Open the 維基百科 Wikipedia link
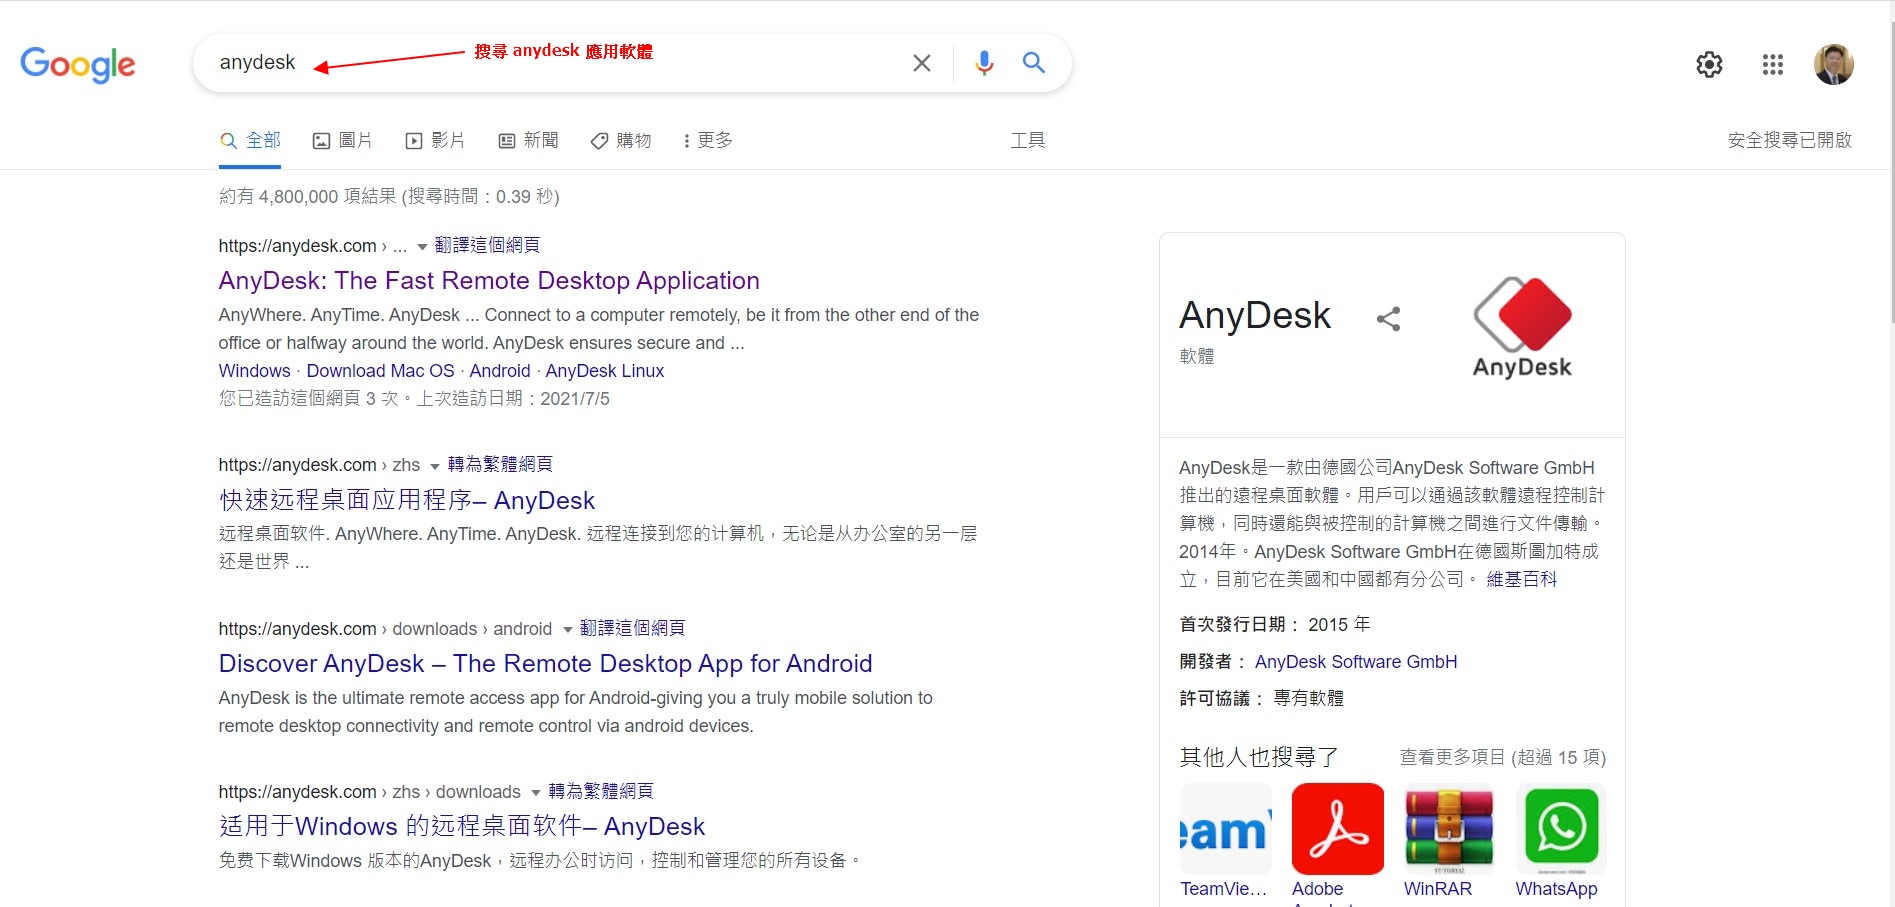This screenshot has width=1895, height=907. 1521,579
